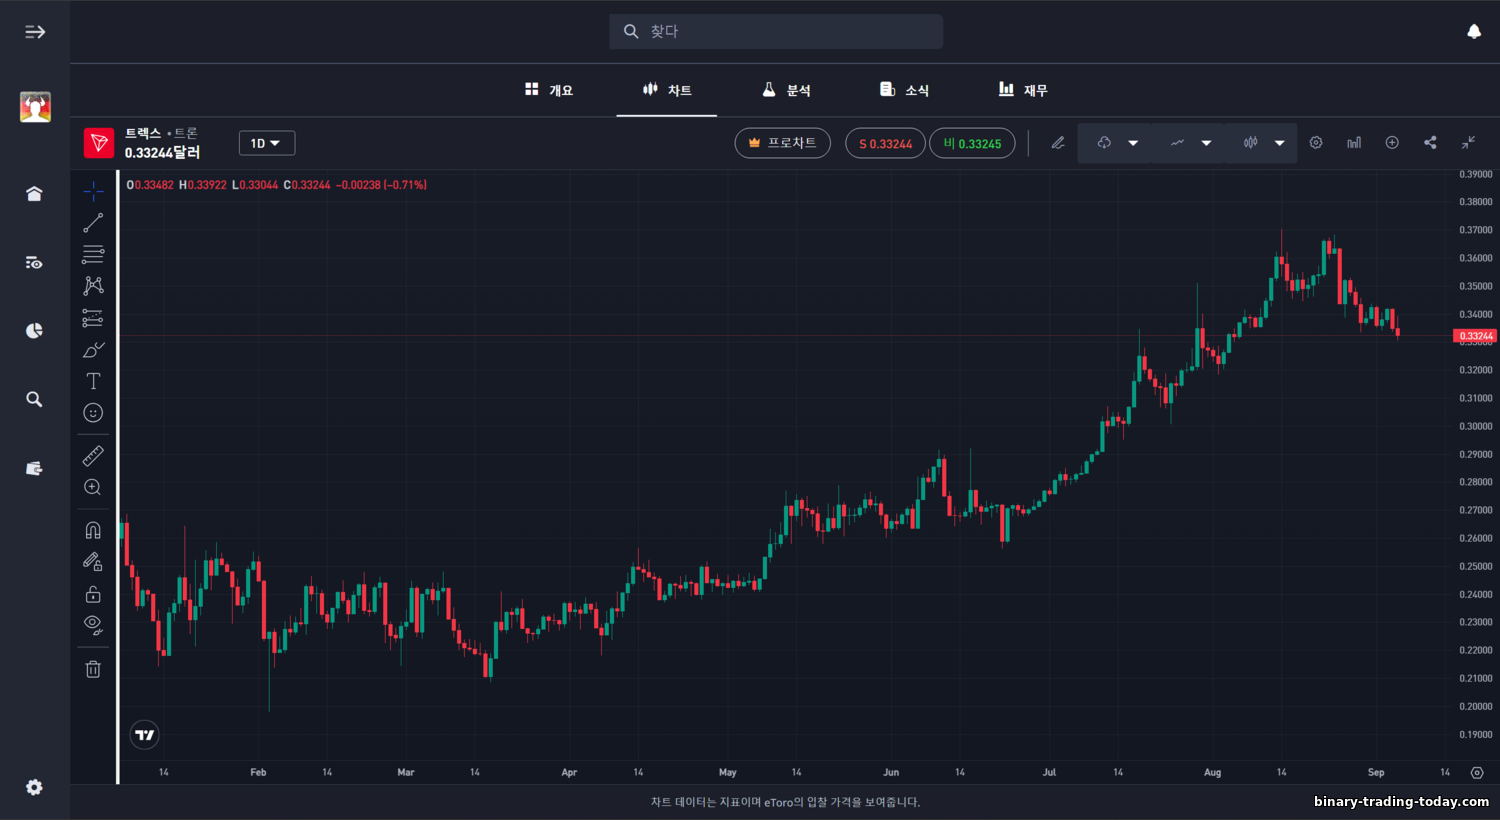Click the 찾다 search field

pyautogui.click(x=776, y=32)
